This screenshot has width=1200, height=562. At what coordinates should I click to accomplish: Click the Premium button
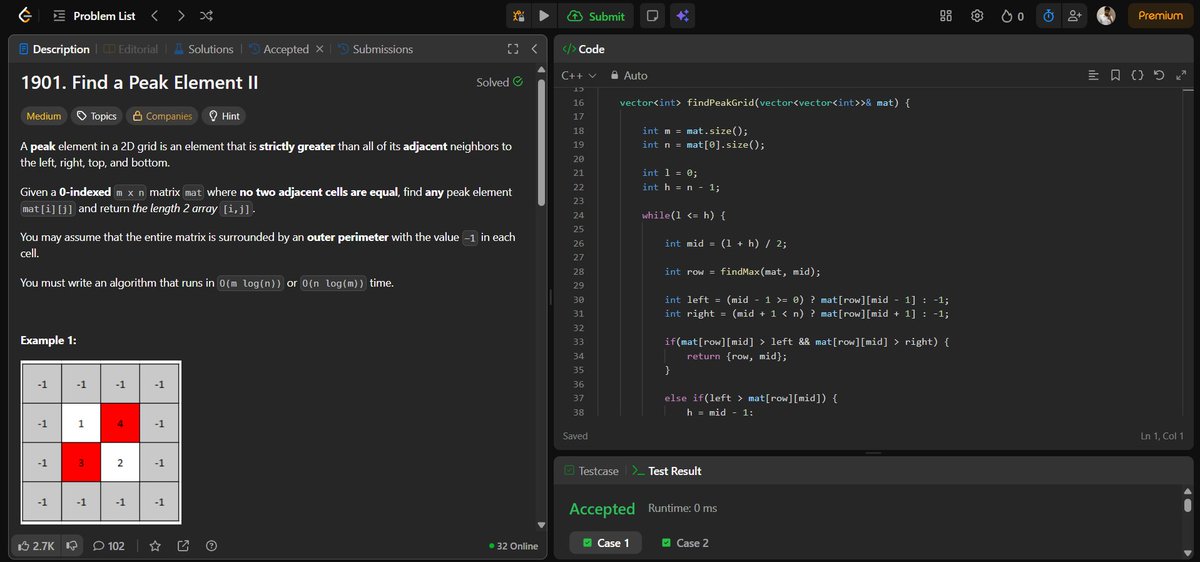pyautogui.click(x=1160, y=16)
